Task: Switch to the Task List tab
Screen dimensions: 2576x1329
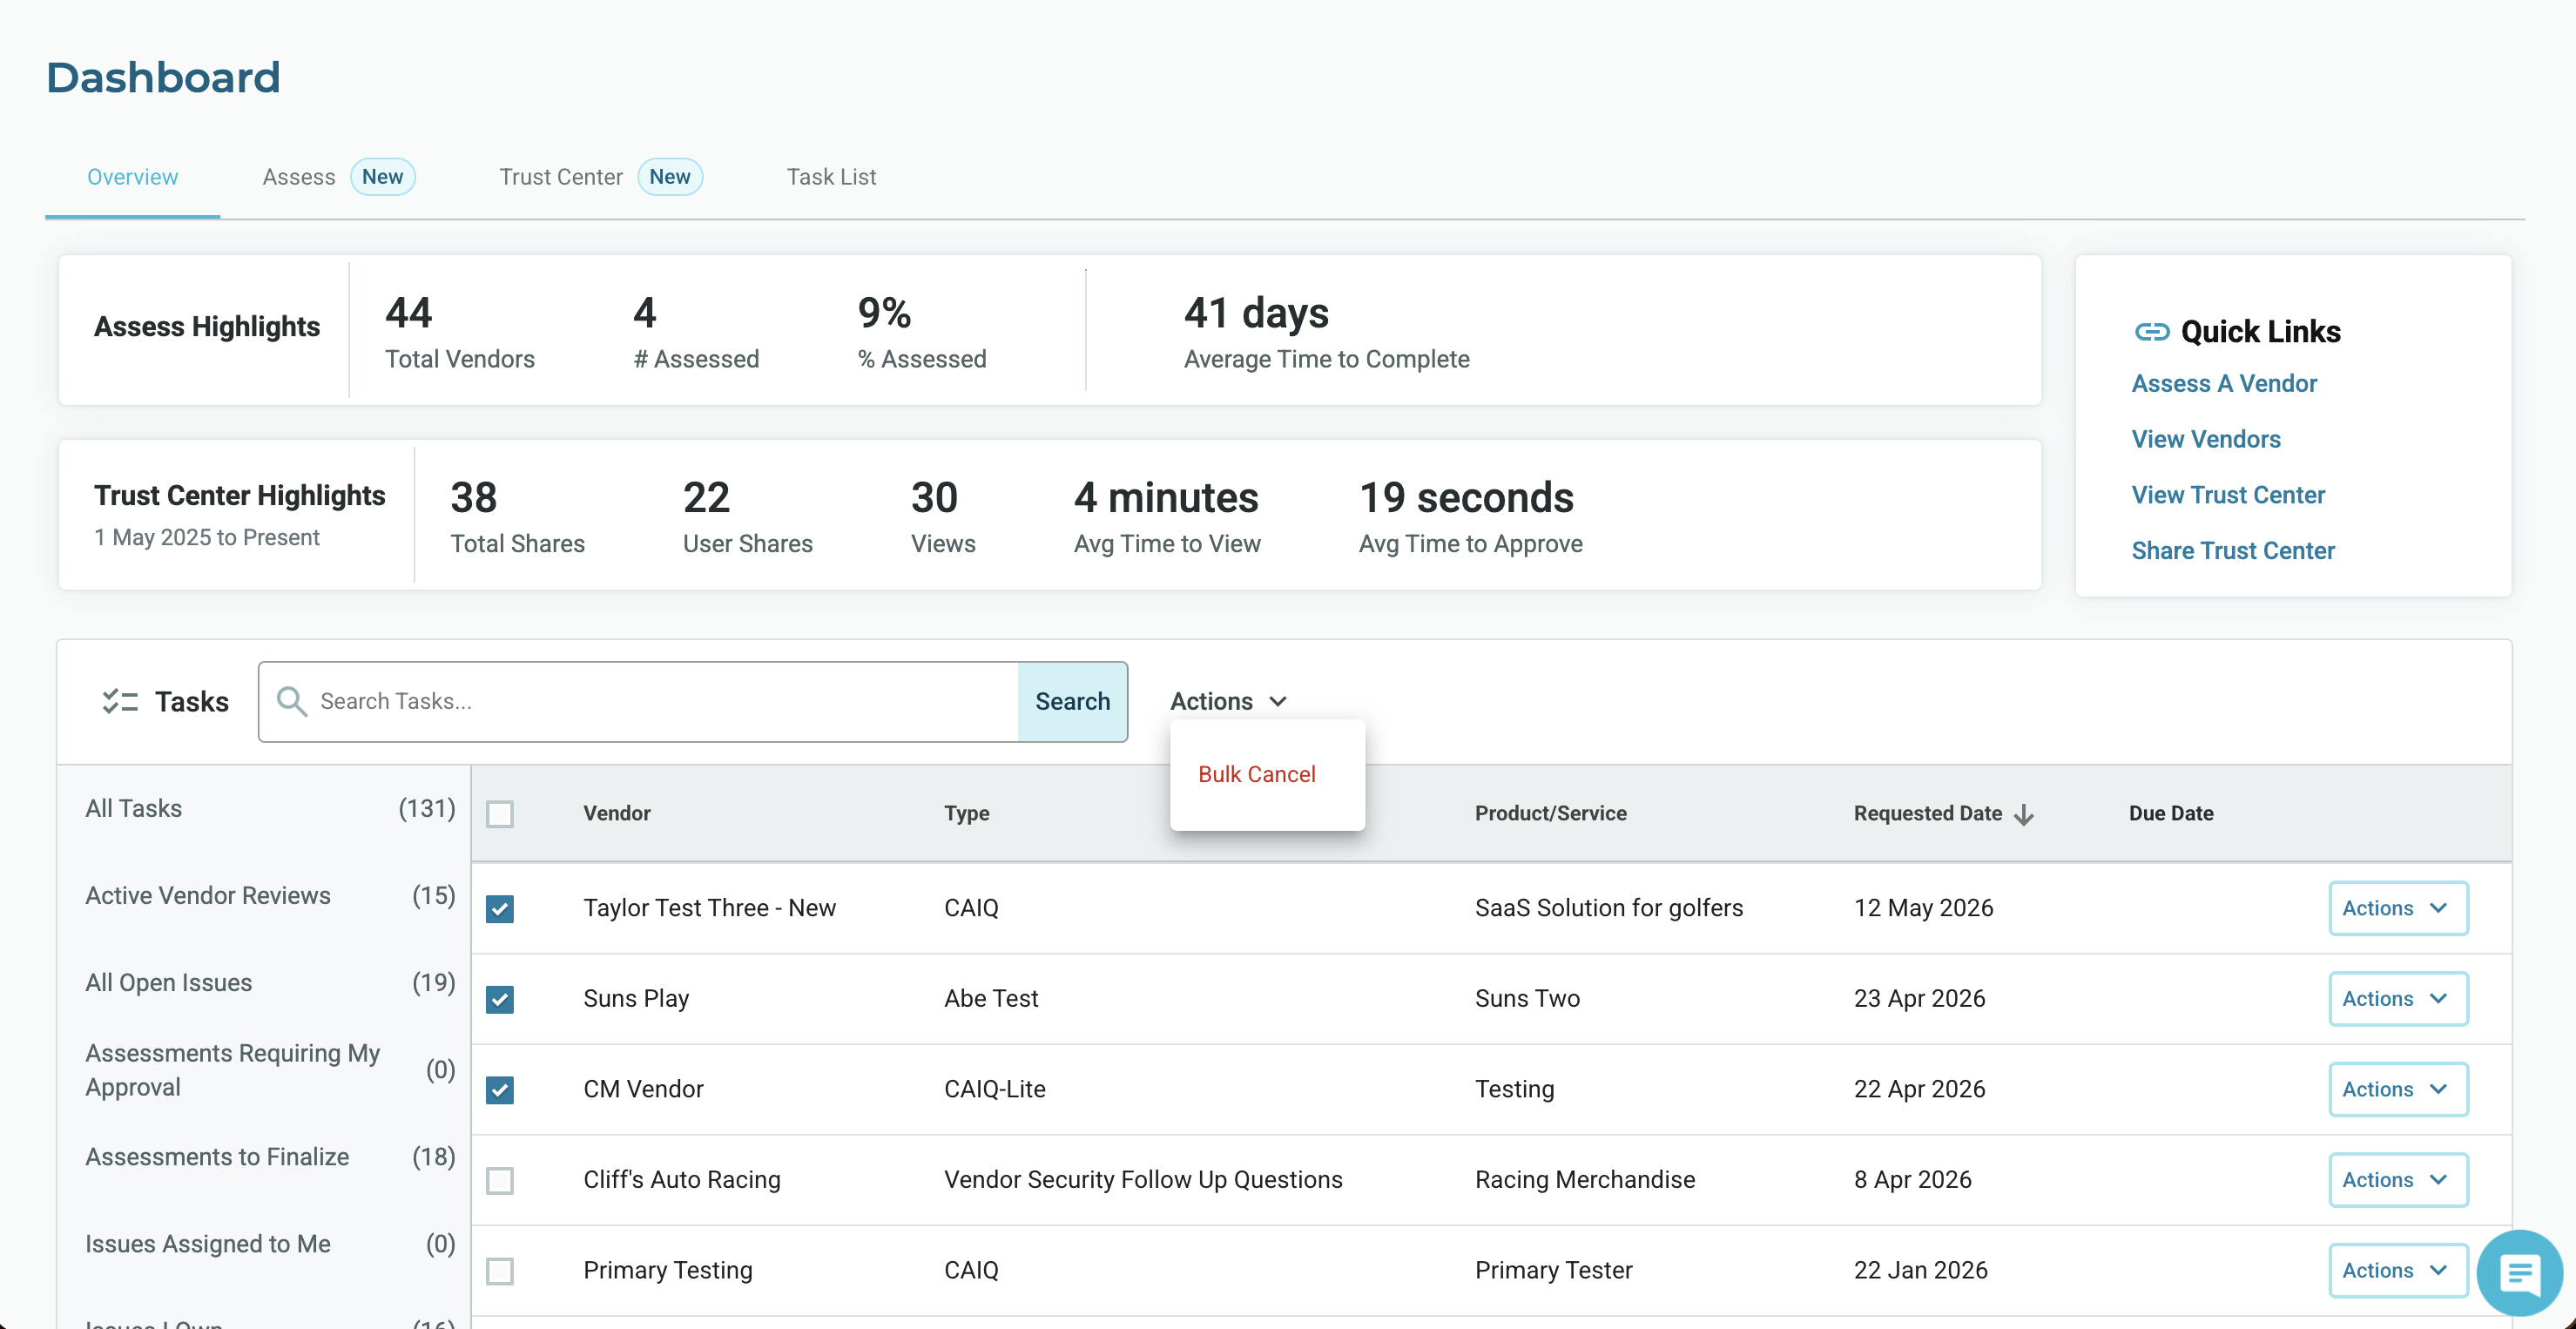Action: (x=831, y=177)
